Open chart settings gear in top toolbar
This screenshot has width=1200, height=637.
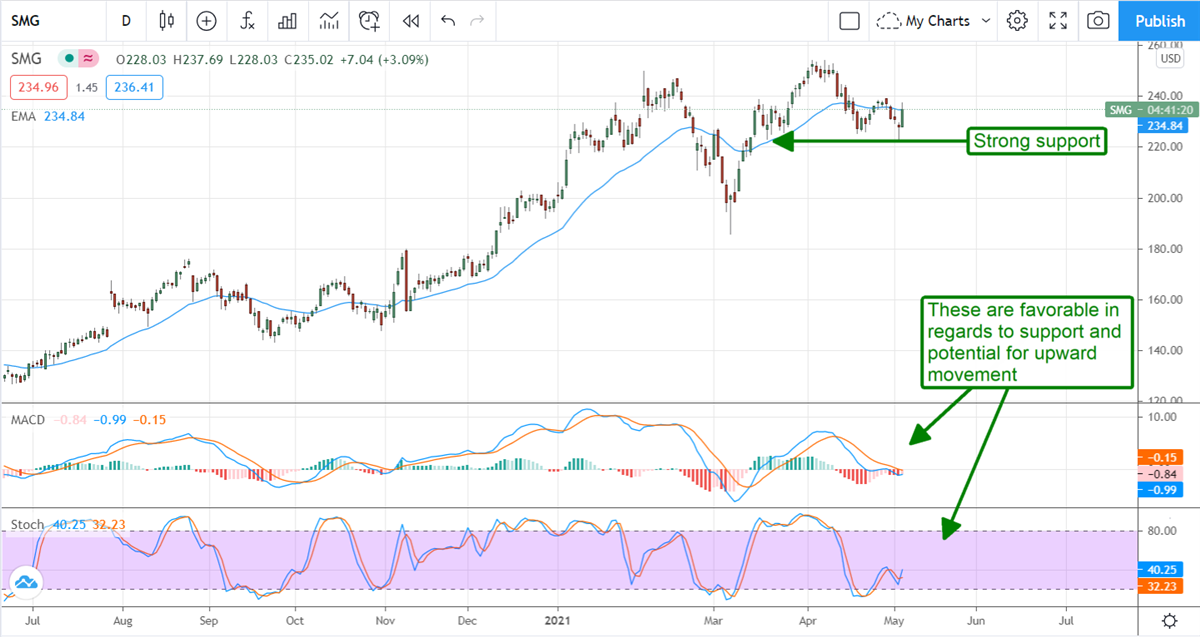pyautogui.click(x=1017, y=20)
